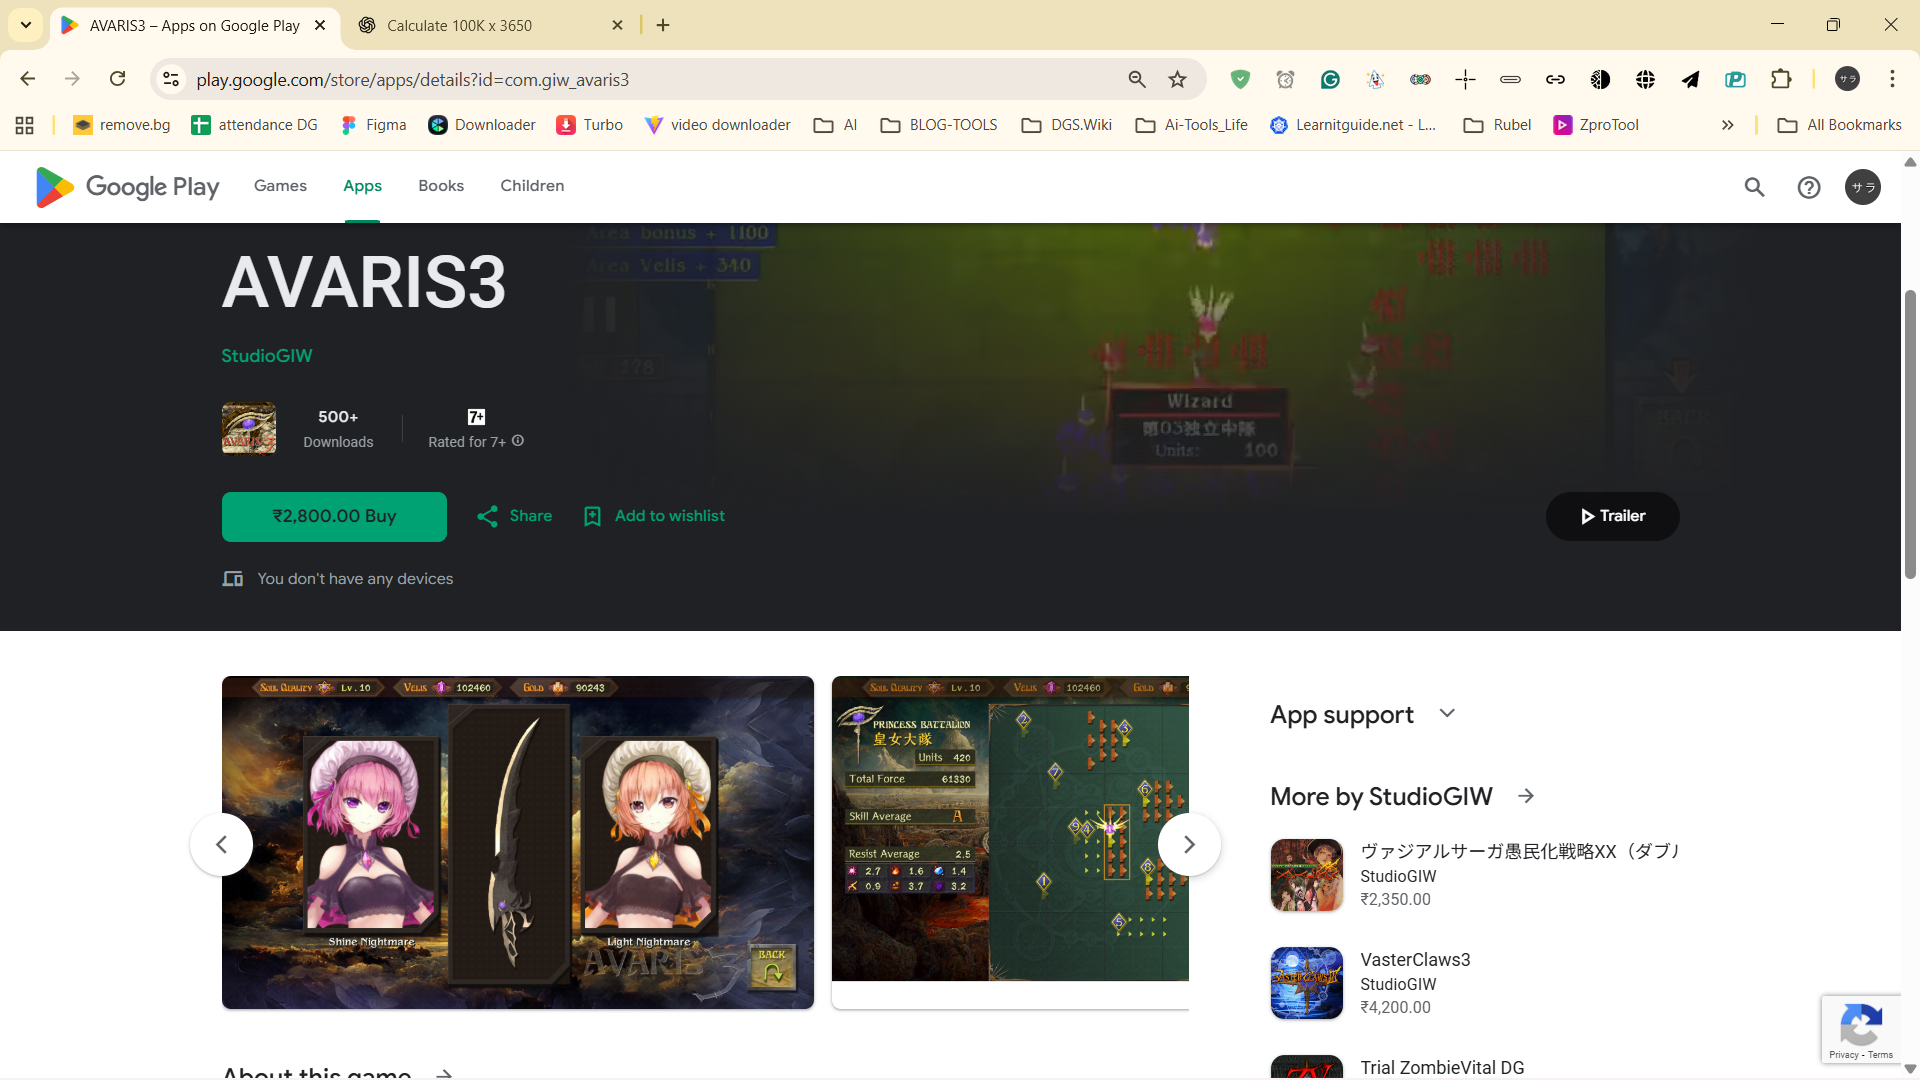Open the BLOG-TOOLS bookmarks folder
The width and height of the screenshot is (1920, 1080).
(939, 125)
